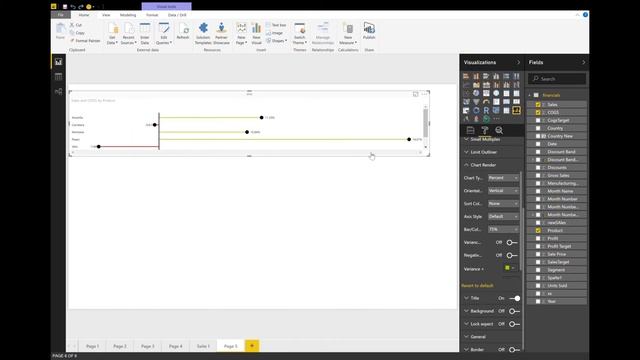Click the Get Data ribbon icon
640x360 pixels.
[x=112, y=33]
